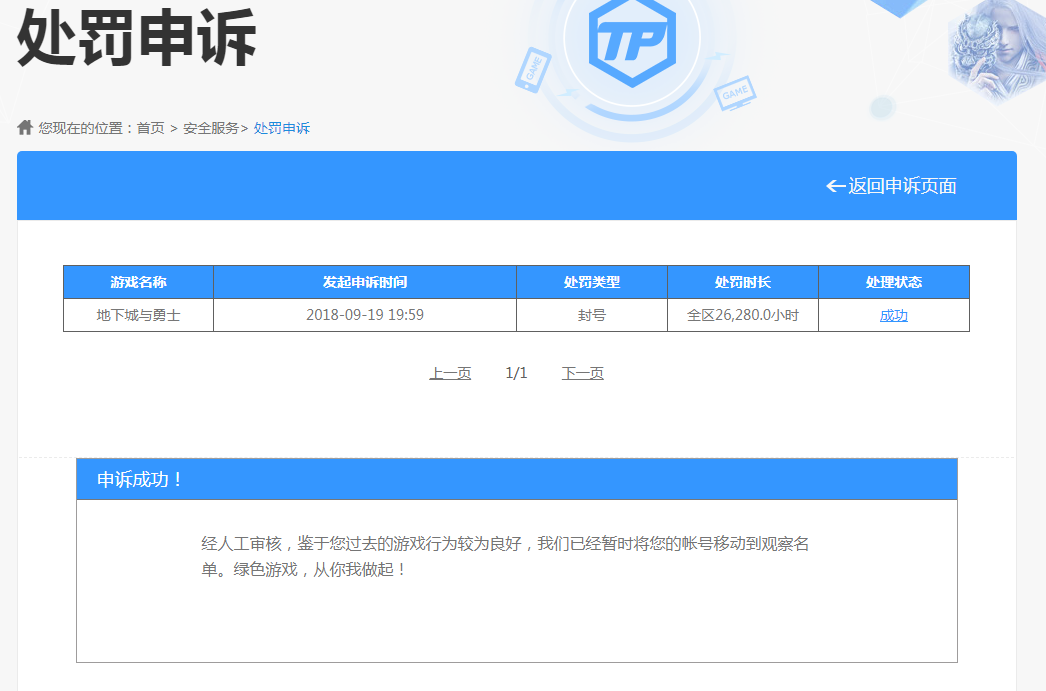The height and width of the screenshot is (691, 1046).
Task: Select the 封号 penalty type cell
Action: point(592,315)
